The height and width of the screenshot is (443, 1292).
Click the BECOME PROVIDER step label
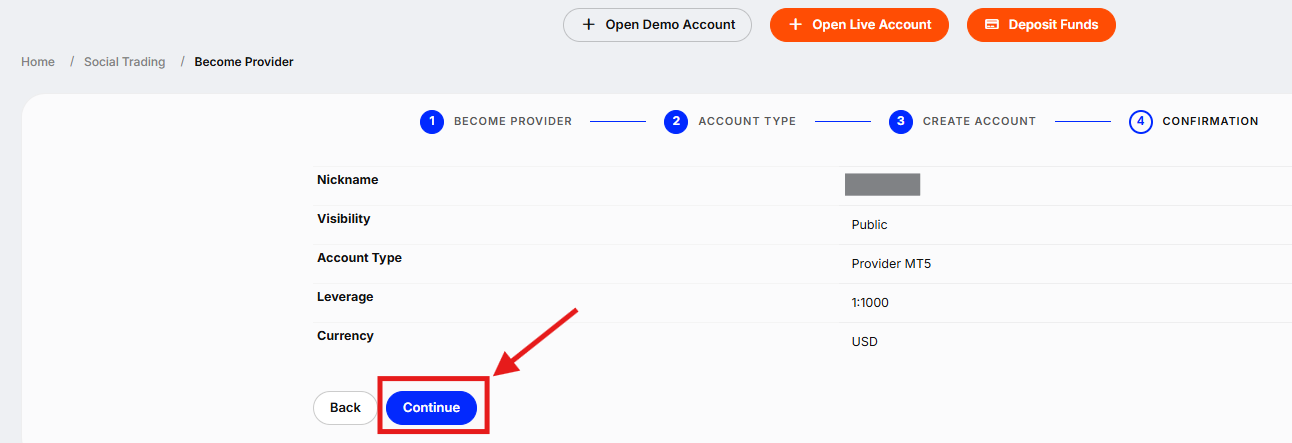513,122
